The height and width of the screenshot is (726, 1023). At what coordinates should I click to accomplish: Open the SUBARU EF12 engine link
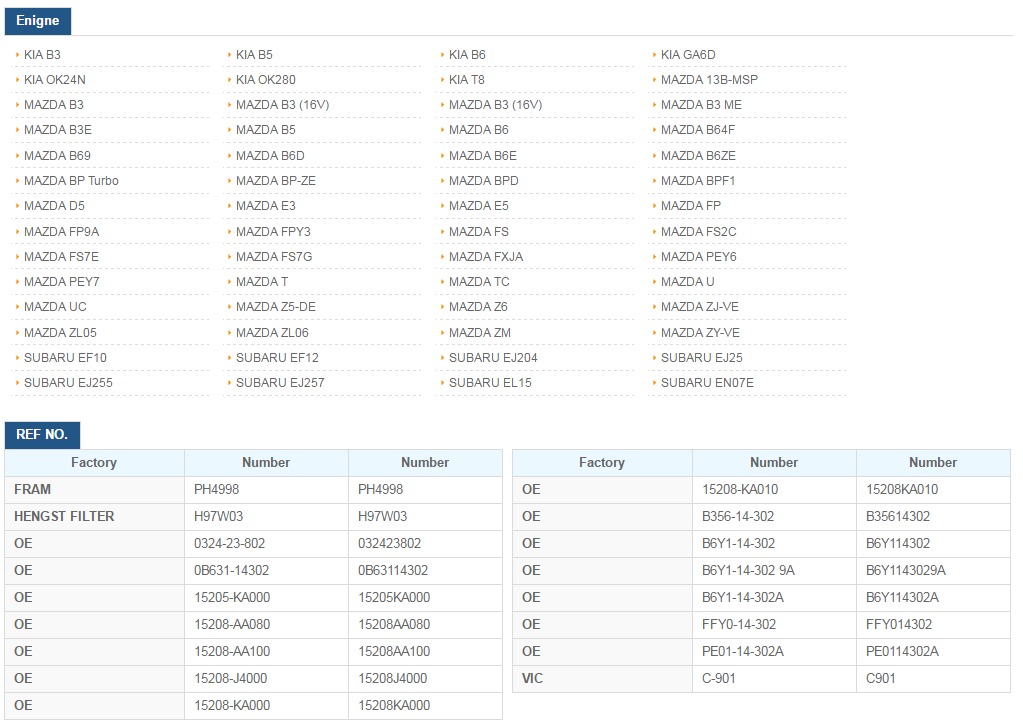(x=277, y=357)
